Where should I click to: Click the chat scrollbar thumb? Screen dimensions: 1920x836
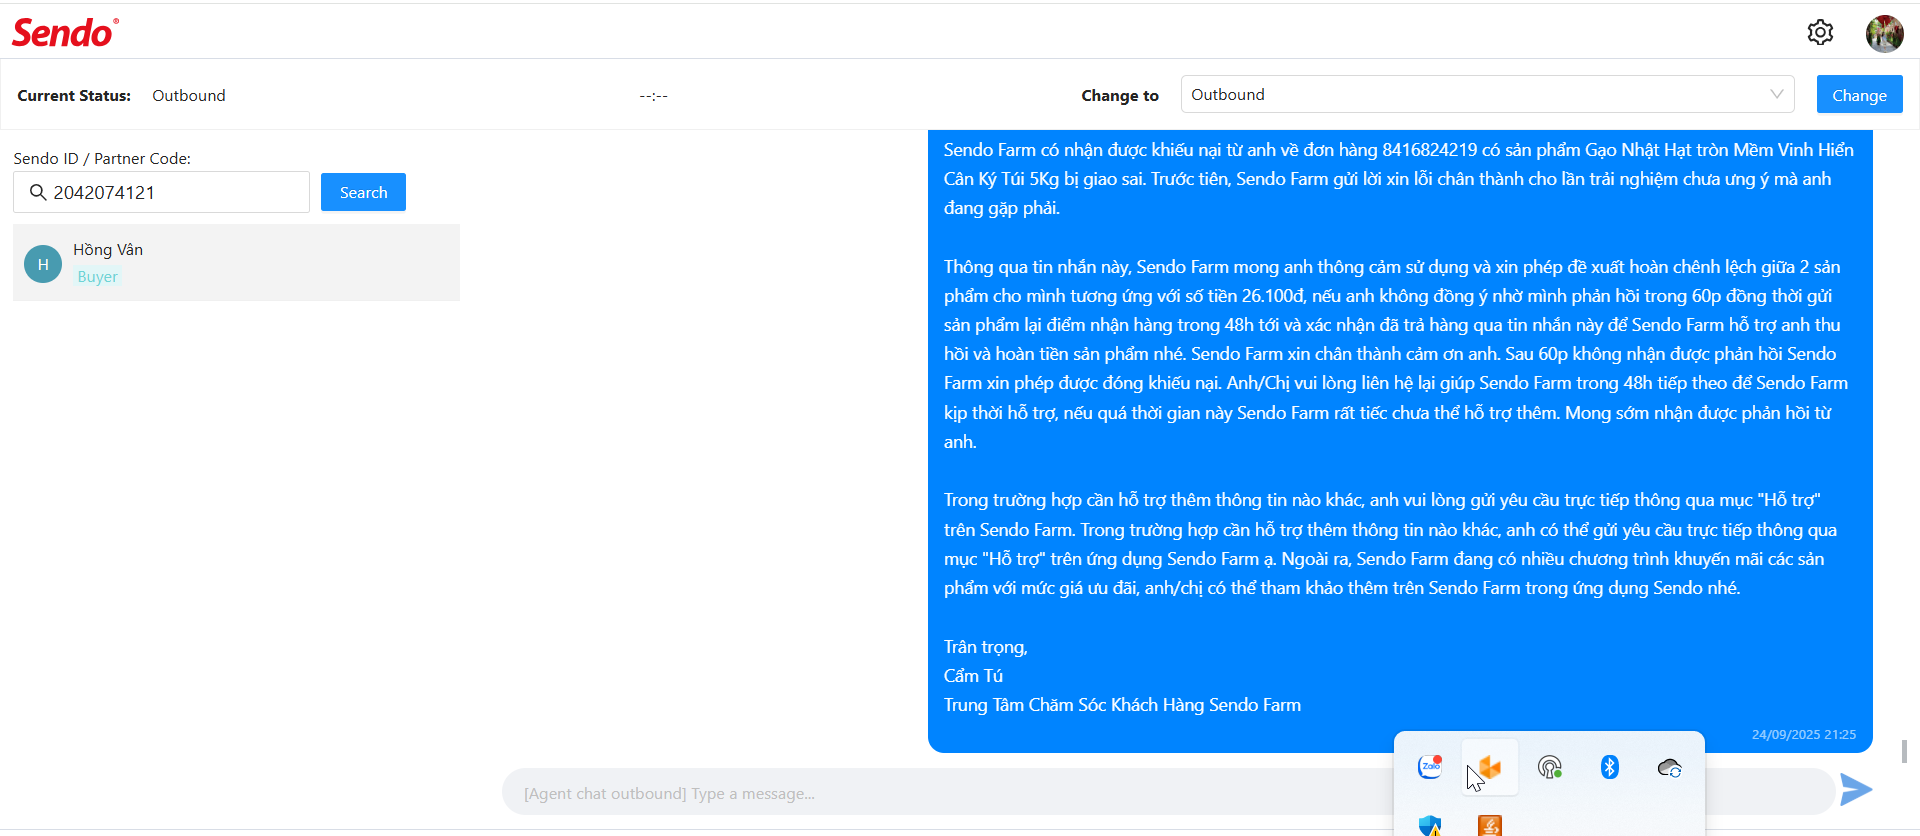tap(1905, 751)
